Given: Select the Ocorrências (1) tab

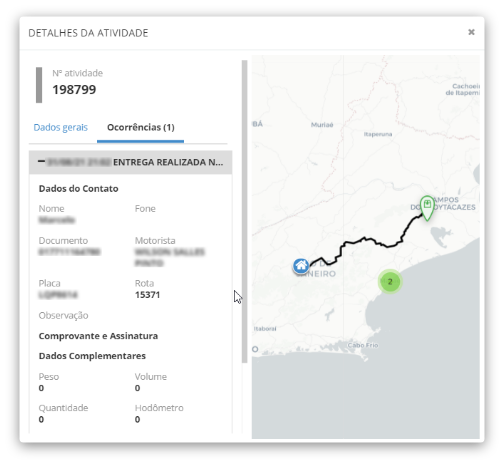Looking at the screenshot, I should click(x=140, y=127).
